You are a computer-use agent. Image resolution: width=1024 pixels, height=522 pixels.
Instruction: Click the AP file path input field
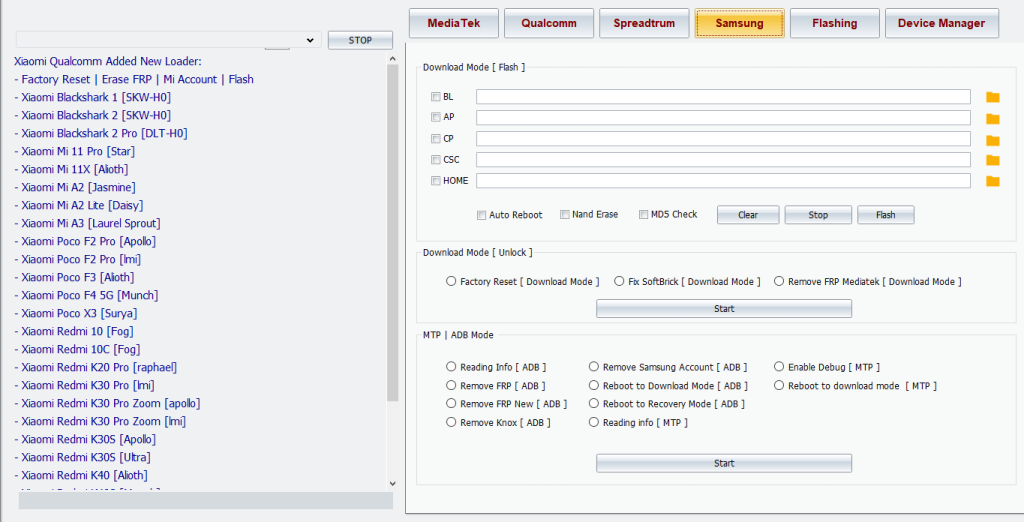tap(722, 118)
